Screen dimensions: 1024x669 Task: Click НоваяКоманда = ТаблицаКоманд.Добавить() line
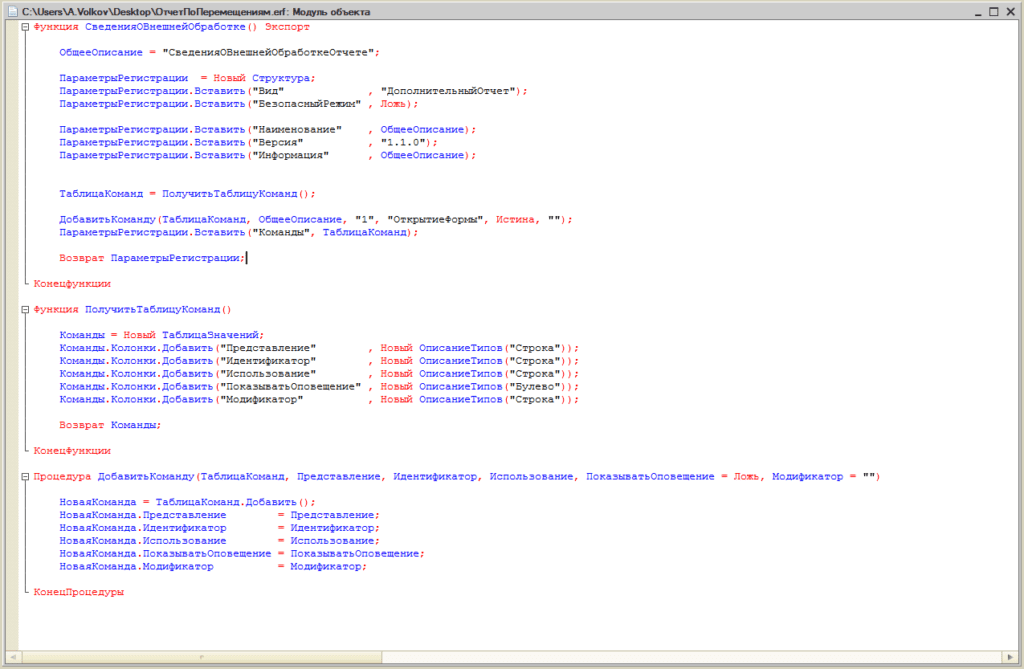[x=187, y=502]
